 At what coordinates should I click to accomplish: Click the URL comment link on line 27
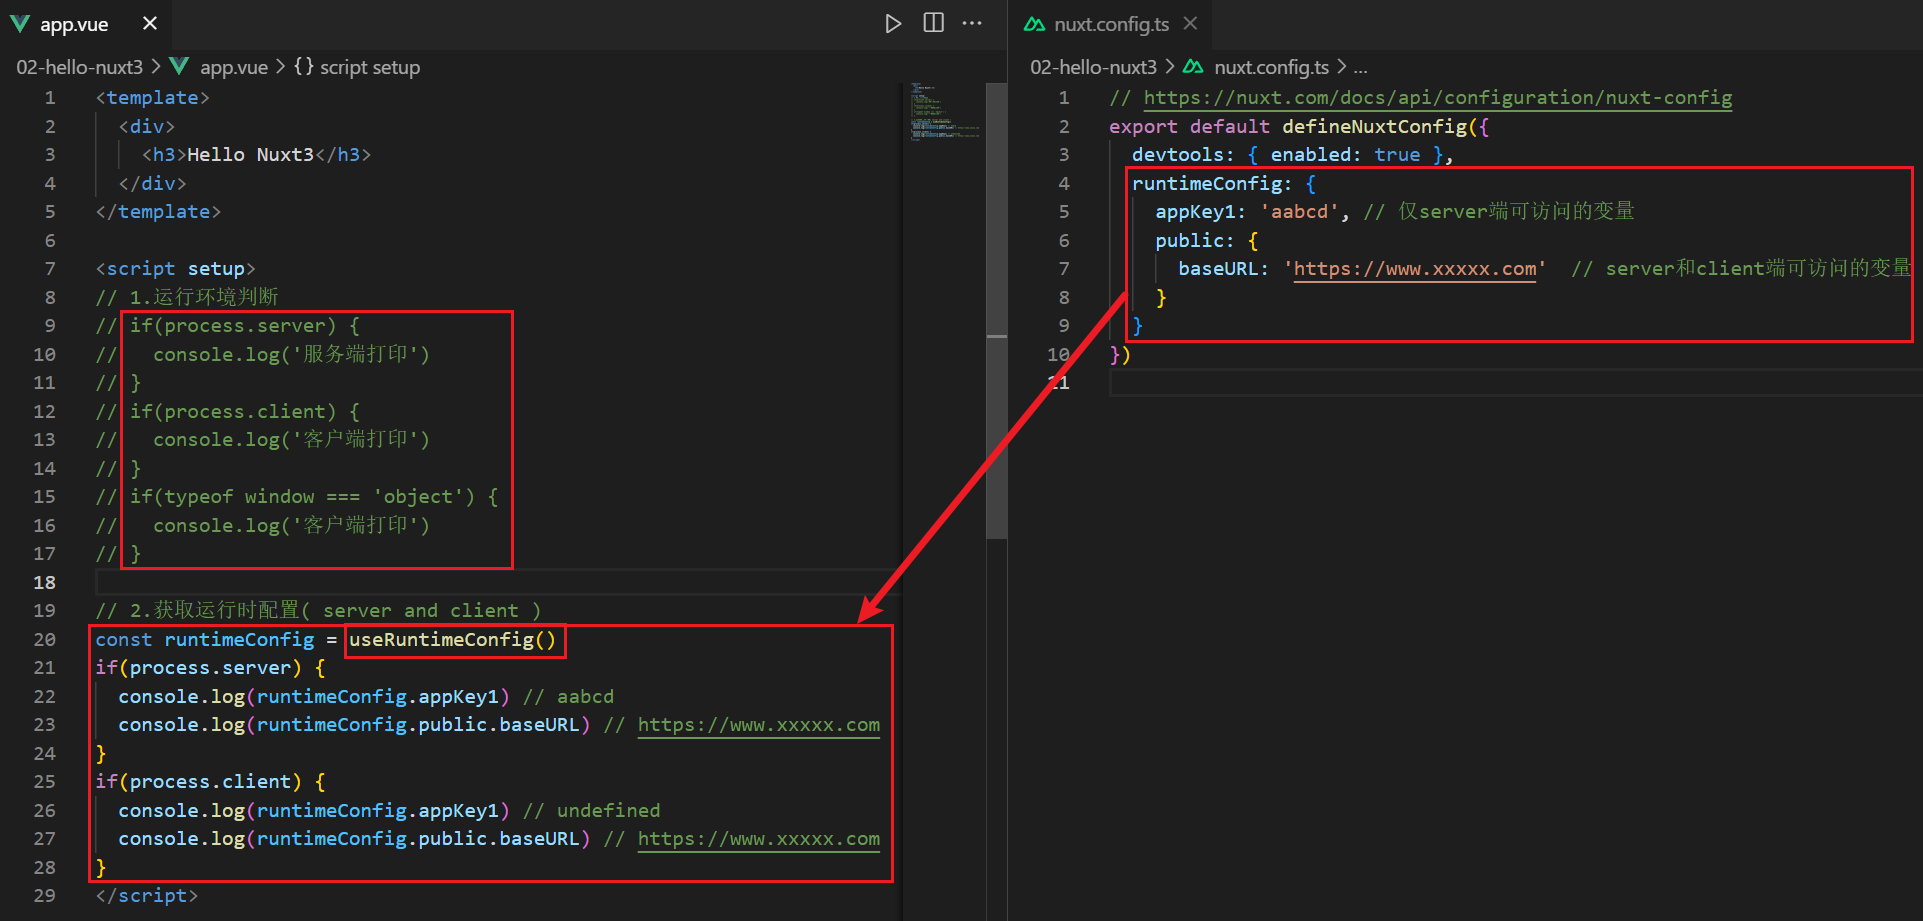(759, 839)
